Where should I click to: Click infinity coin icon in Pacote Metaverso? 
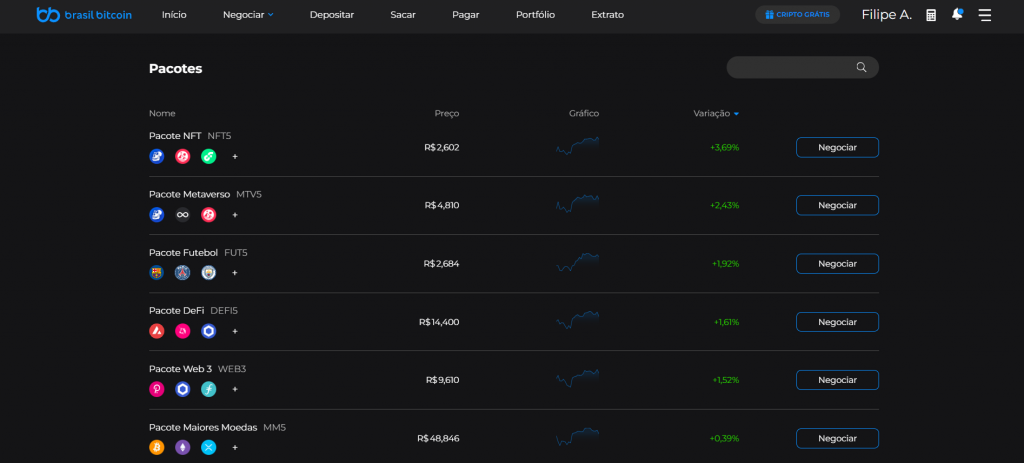tap(183, 215)
